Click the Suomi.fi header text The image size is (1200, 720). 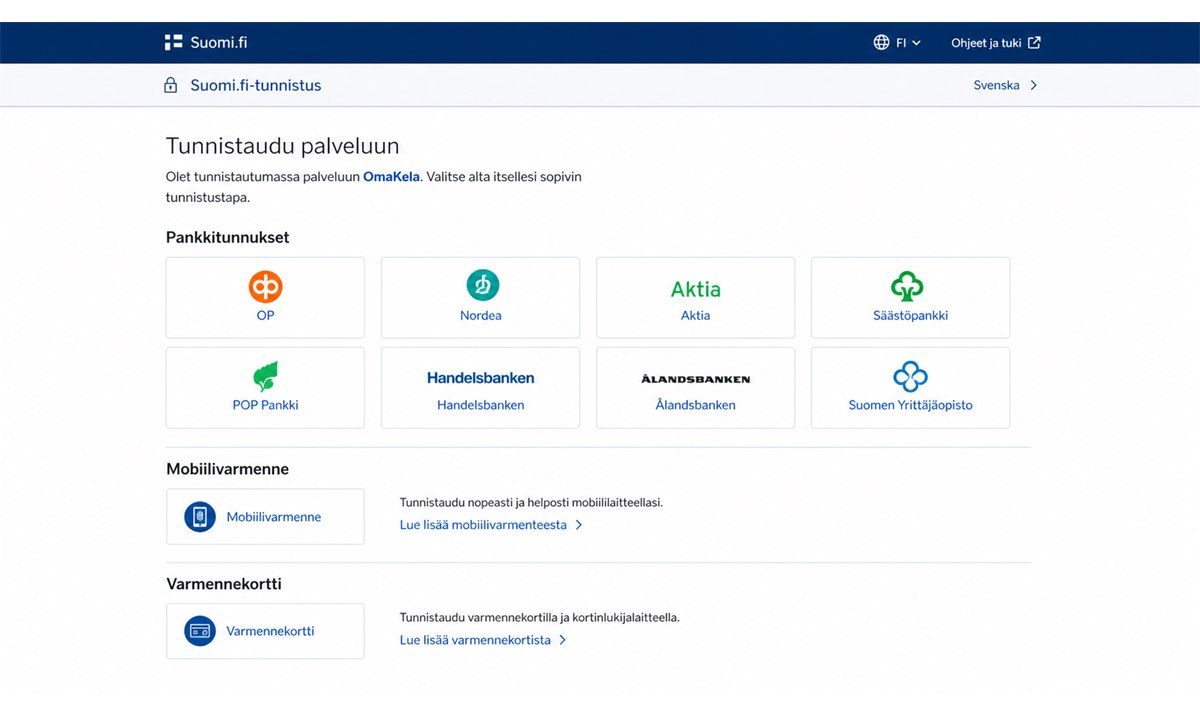pos(219,43)
